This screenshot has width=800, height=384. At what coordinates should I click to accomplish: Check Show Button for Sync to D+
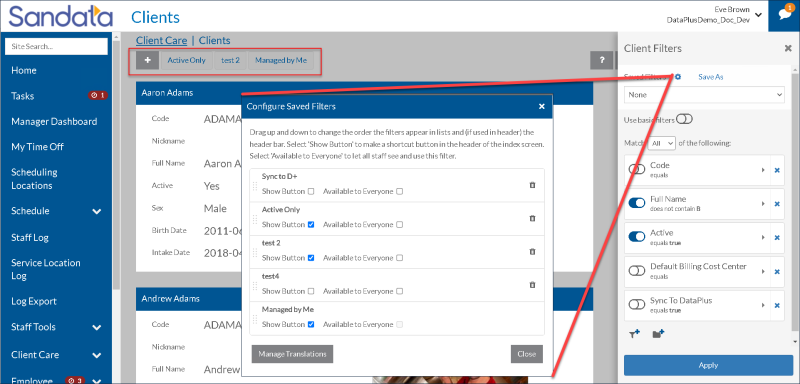[311, 191]
